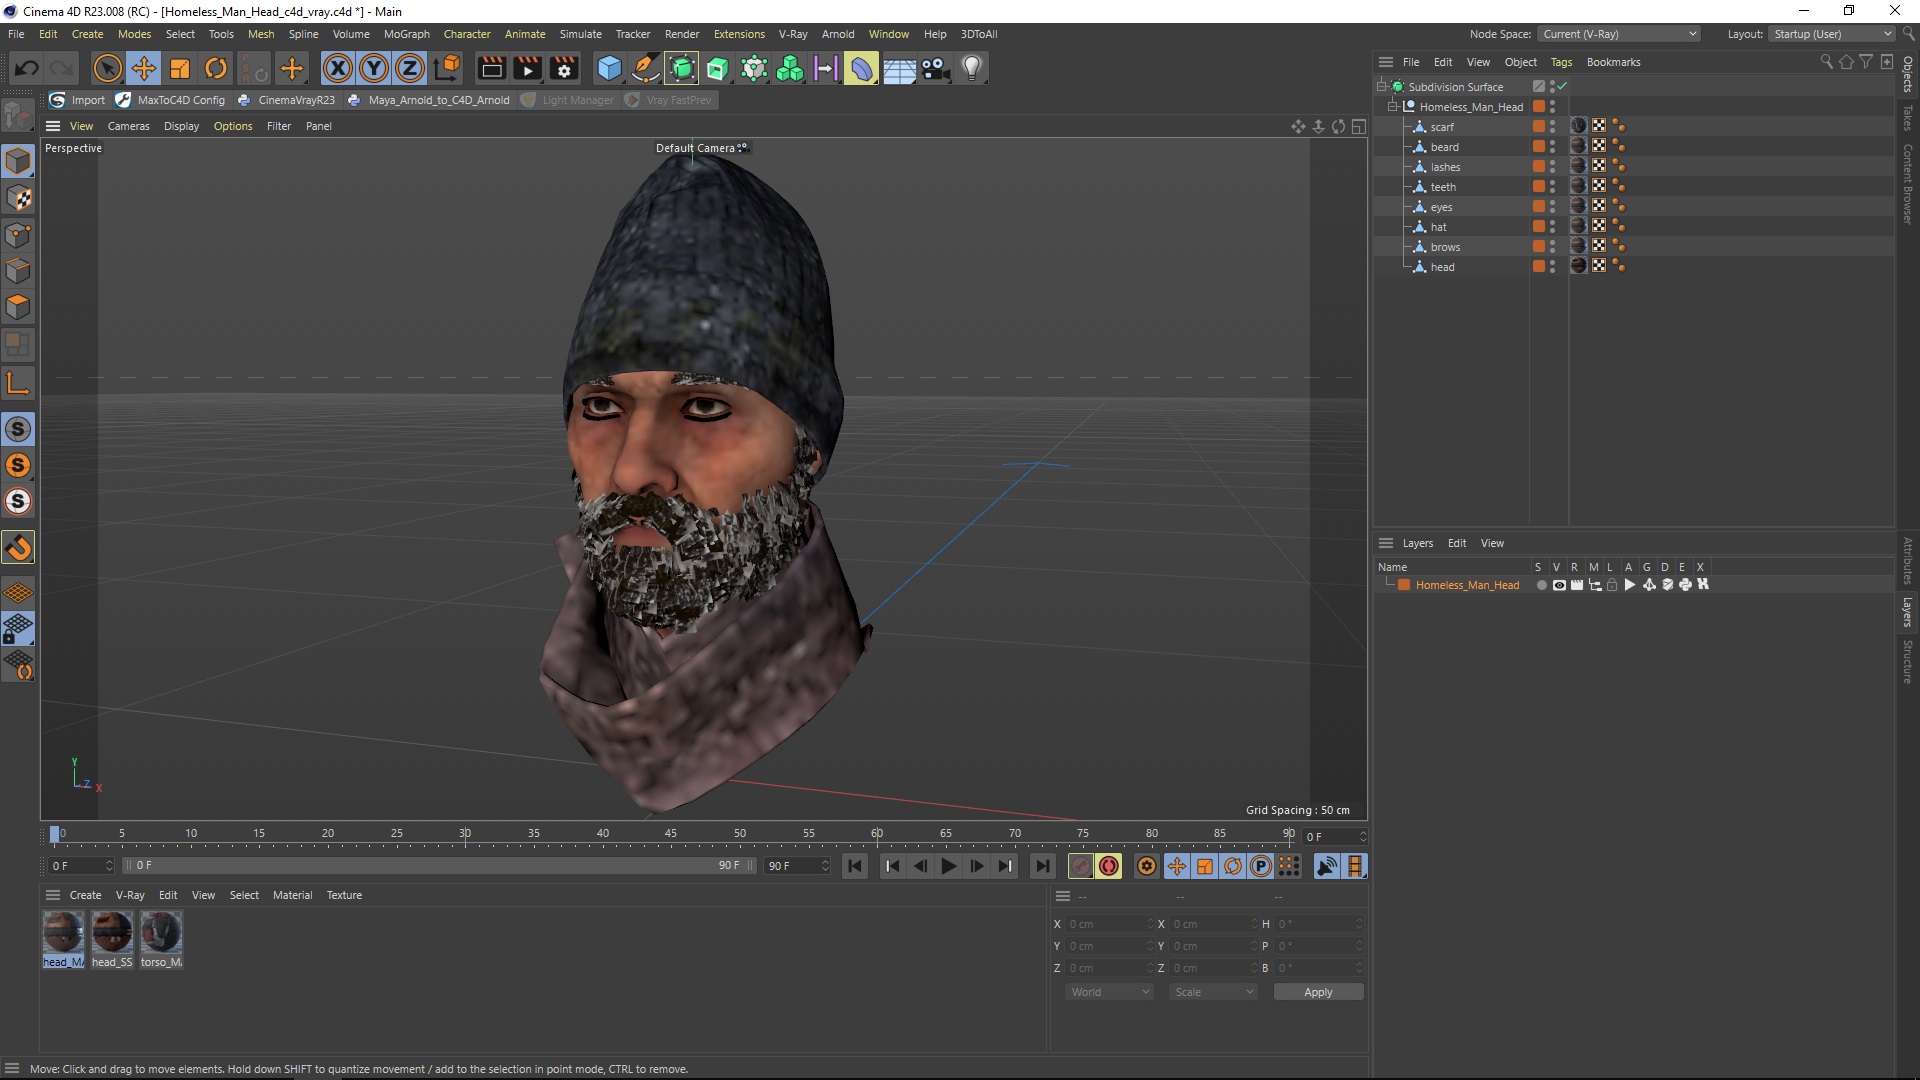The height and width of the screenshot is (1080, 1920).
Task: Click the Subdivision Surface generator icon
Action: pos(682,68)
